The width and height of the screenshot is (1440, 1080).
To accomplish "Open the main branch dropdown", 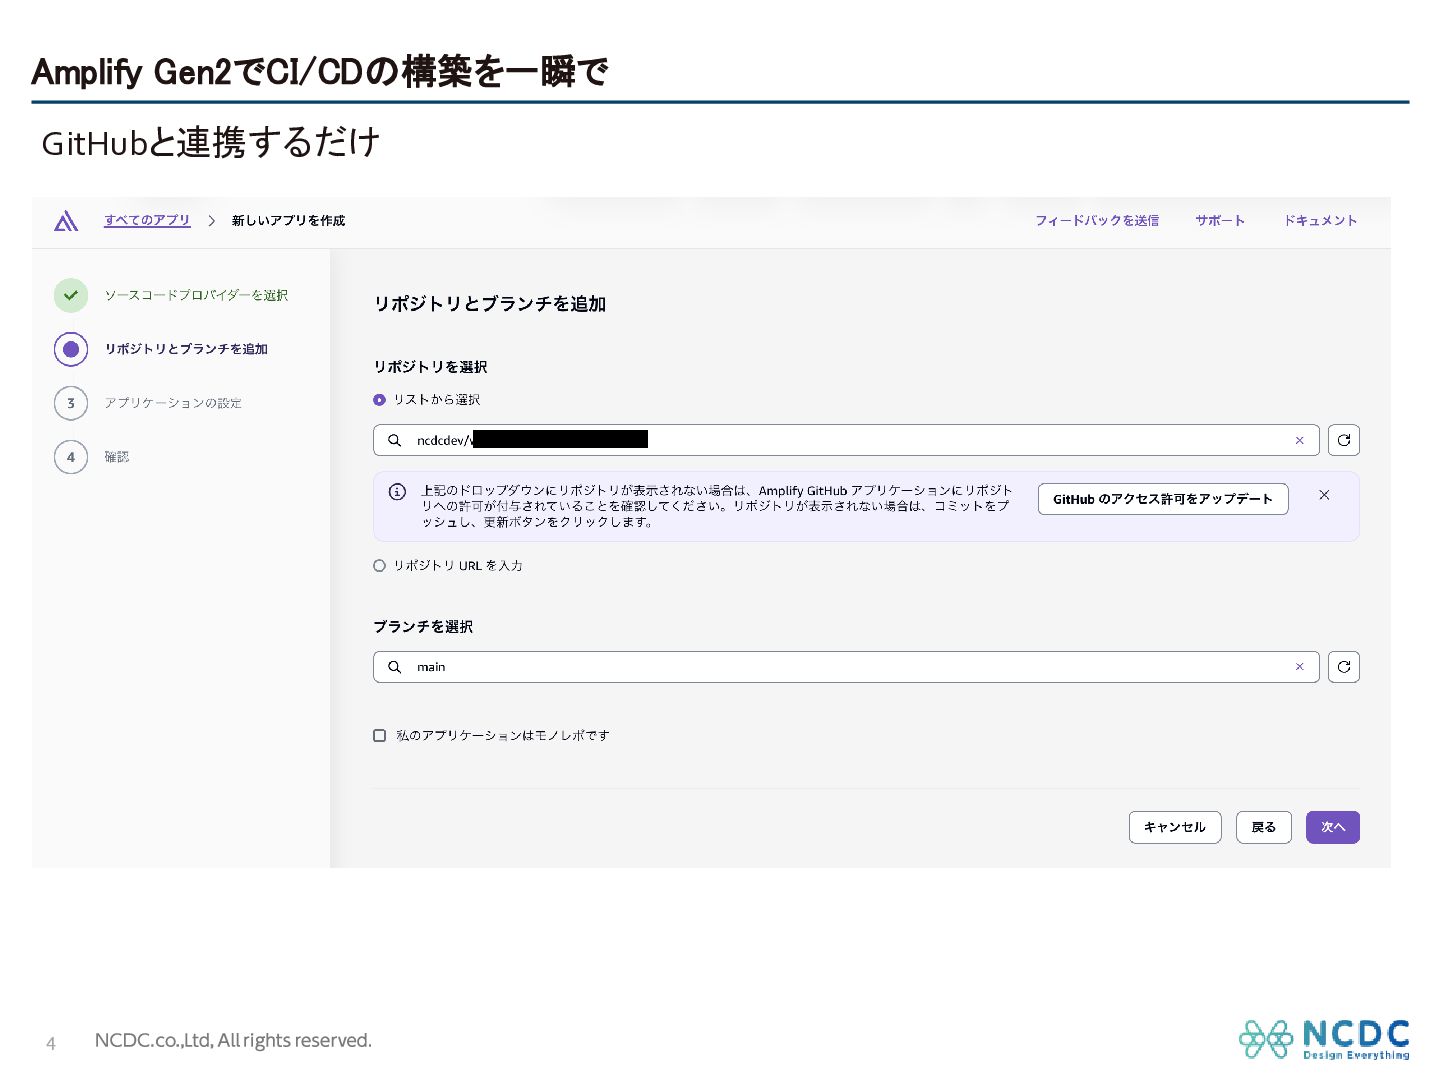I will [x=846, y=667].
